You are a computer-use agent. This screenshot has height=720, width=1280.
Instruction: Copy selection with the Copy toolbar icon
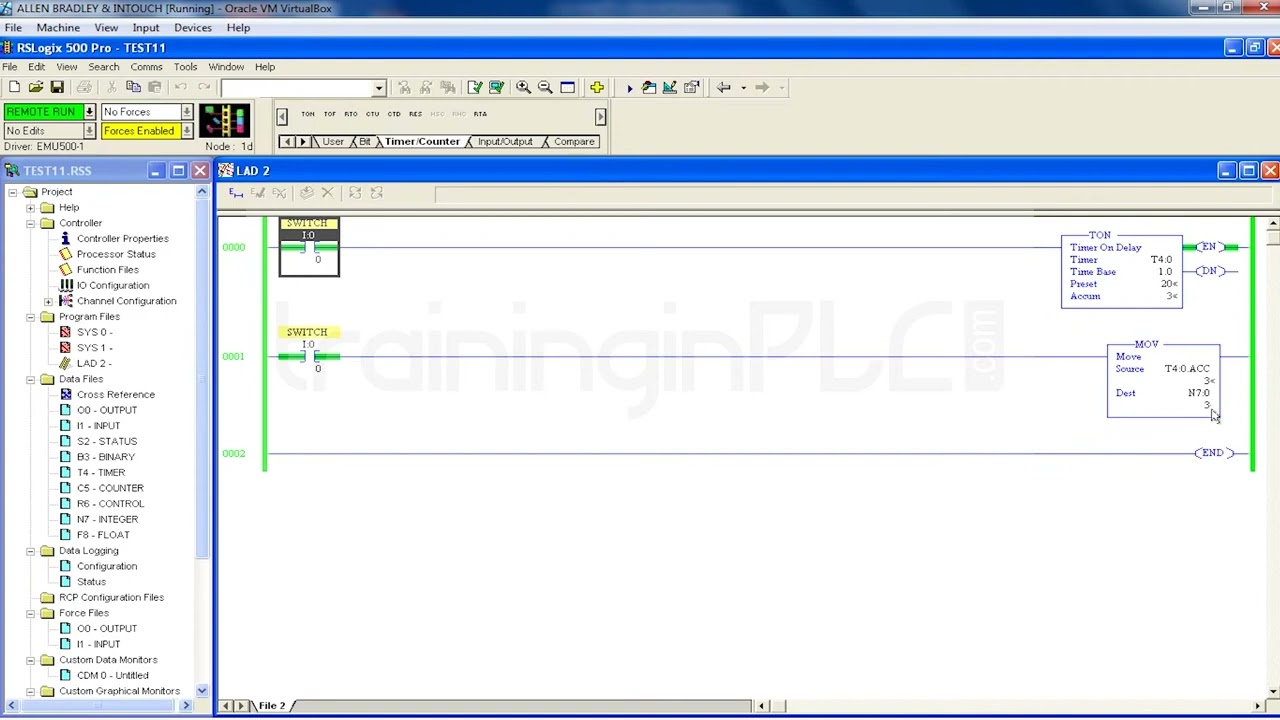[x=133, y=87]
